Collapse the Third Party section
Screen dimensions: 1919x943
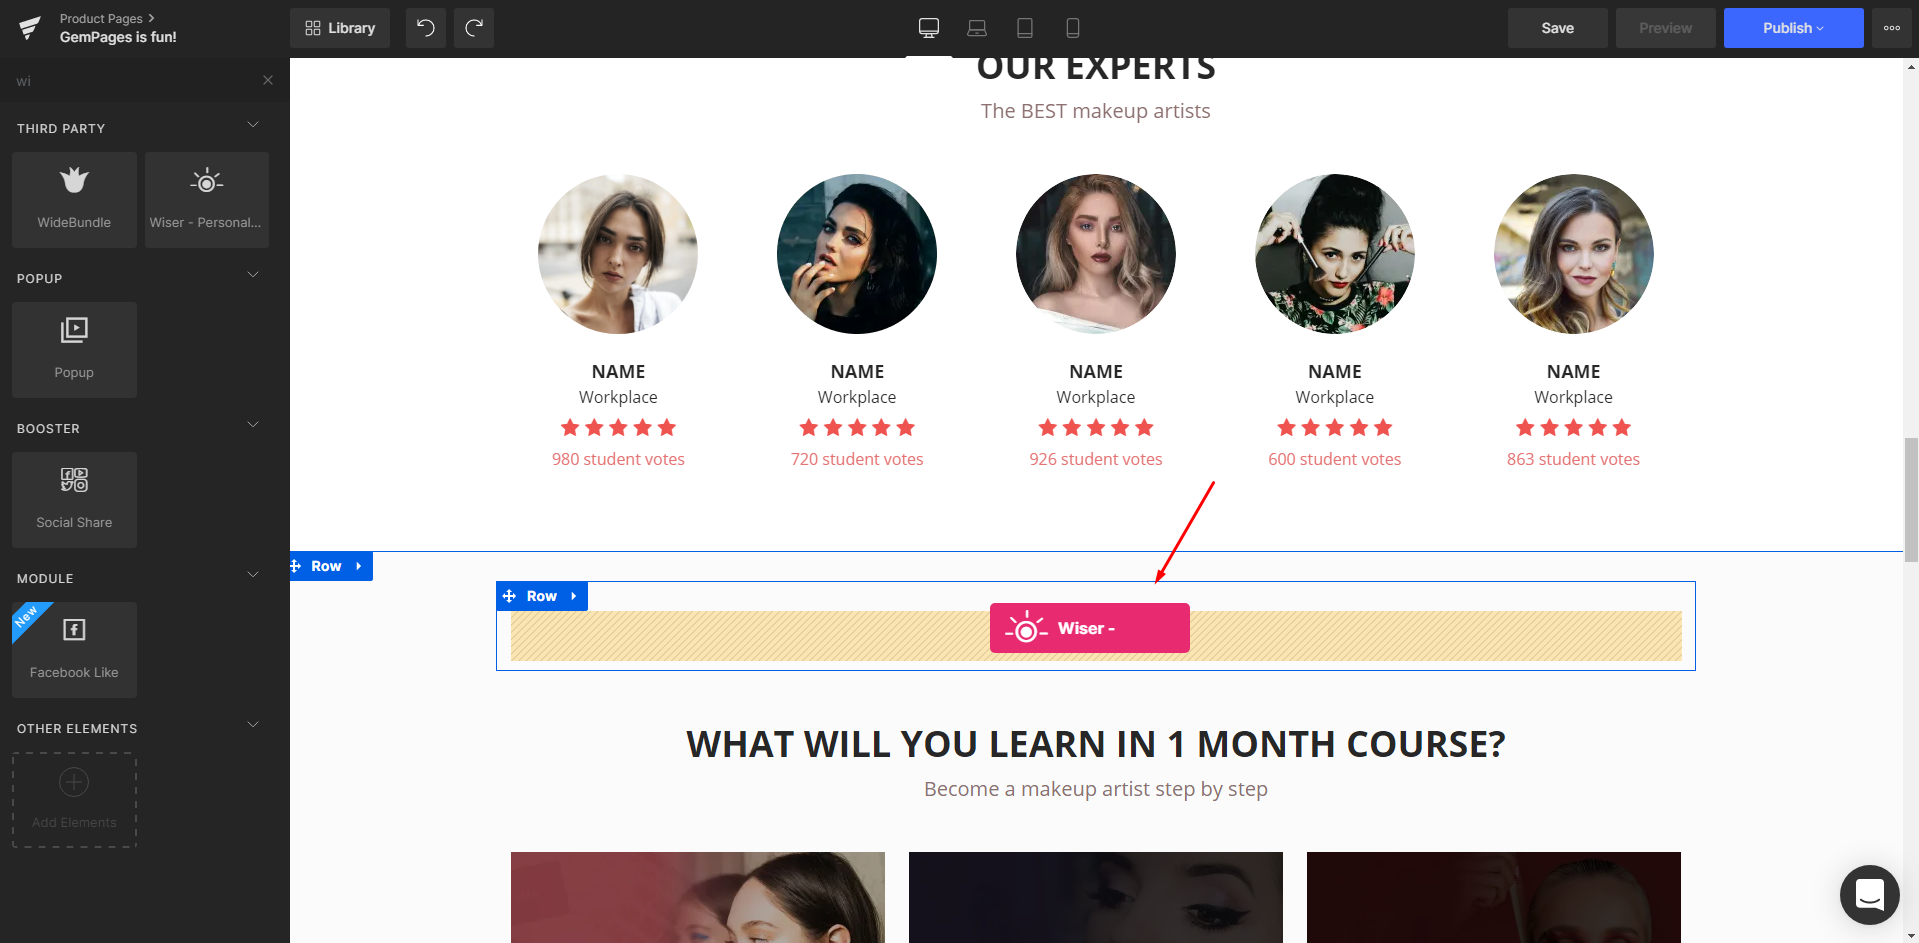pyautogui.click(x=253, y=125)
